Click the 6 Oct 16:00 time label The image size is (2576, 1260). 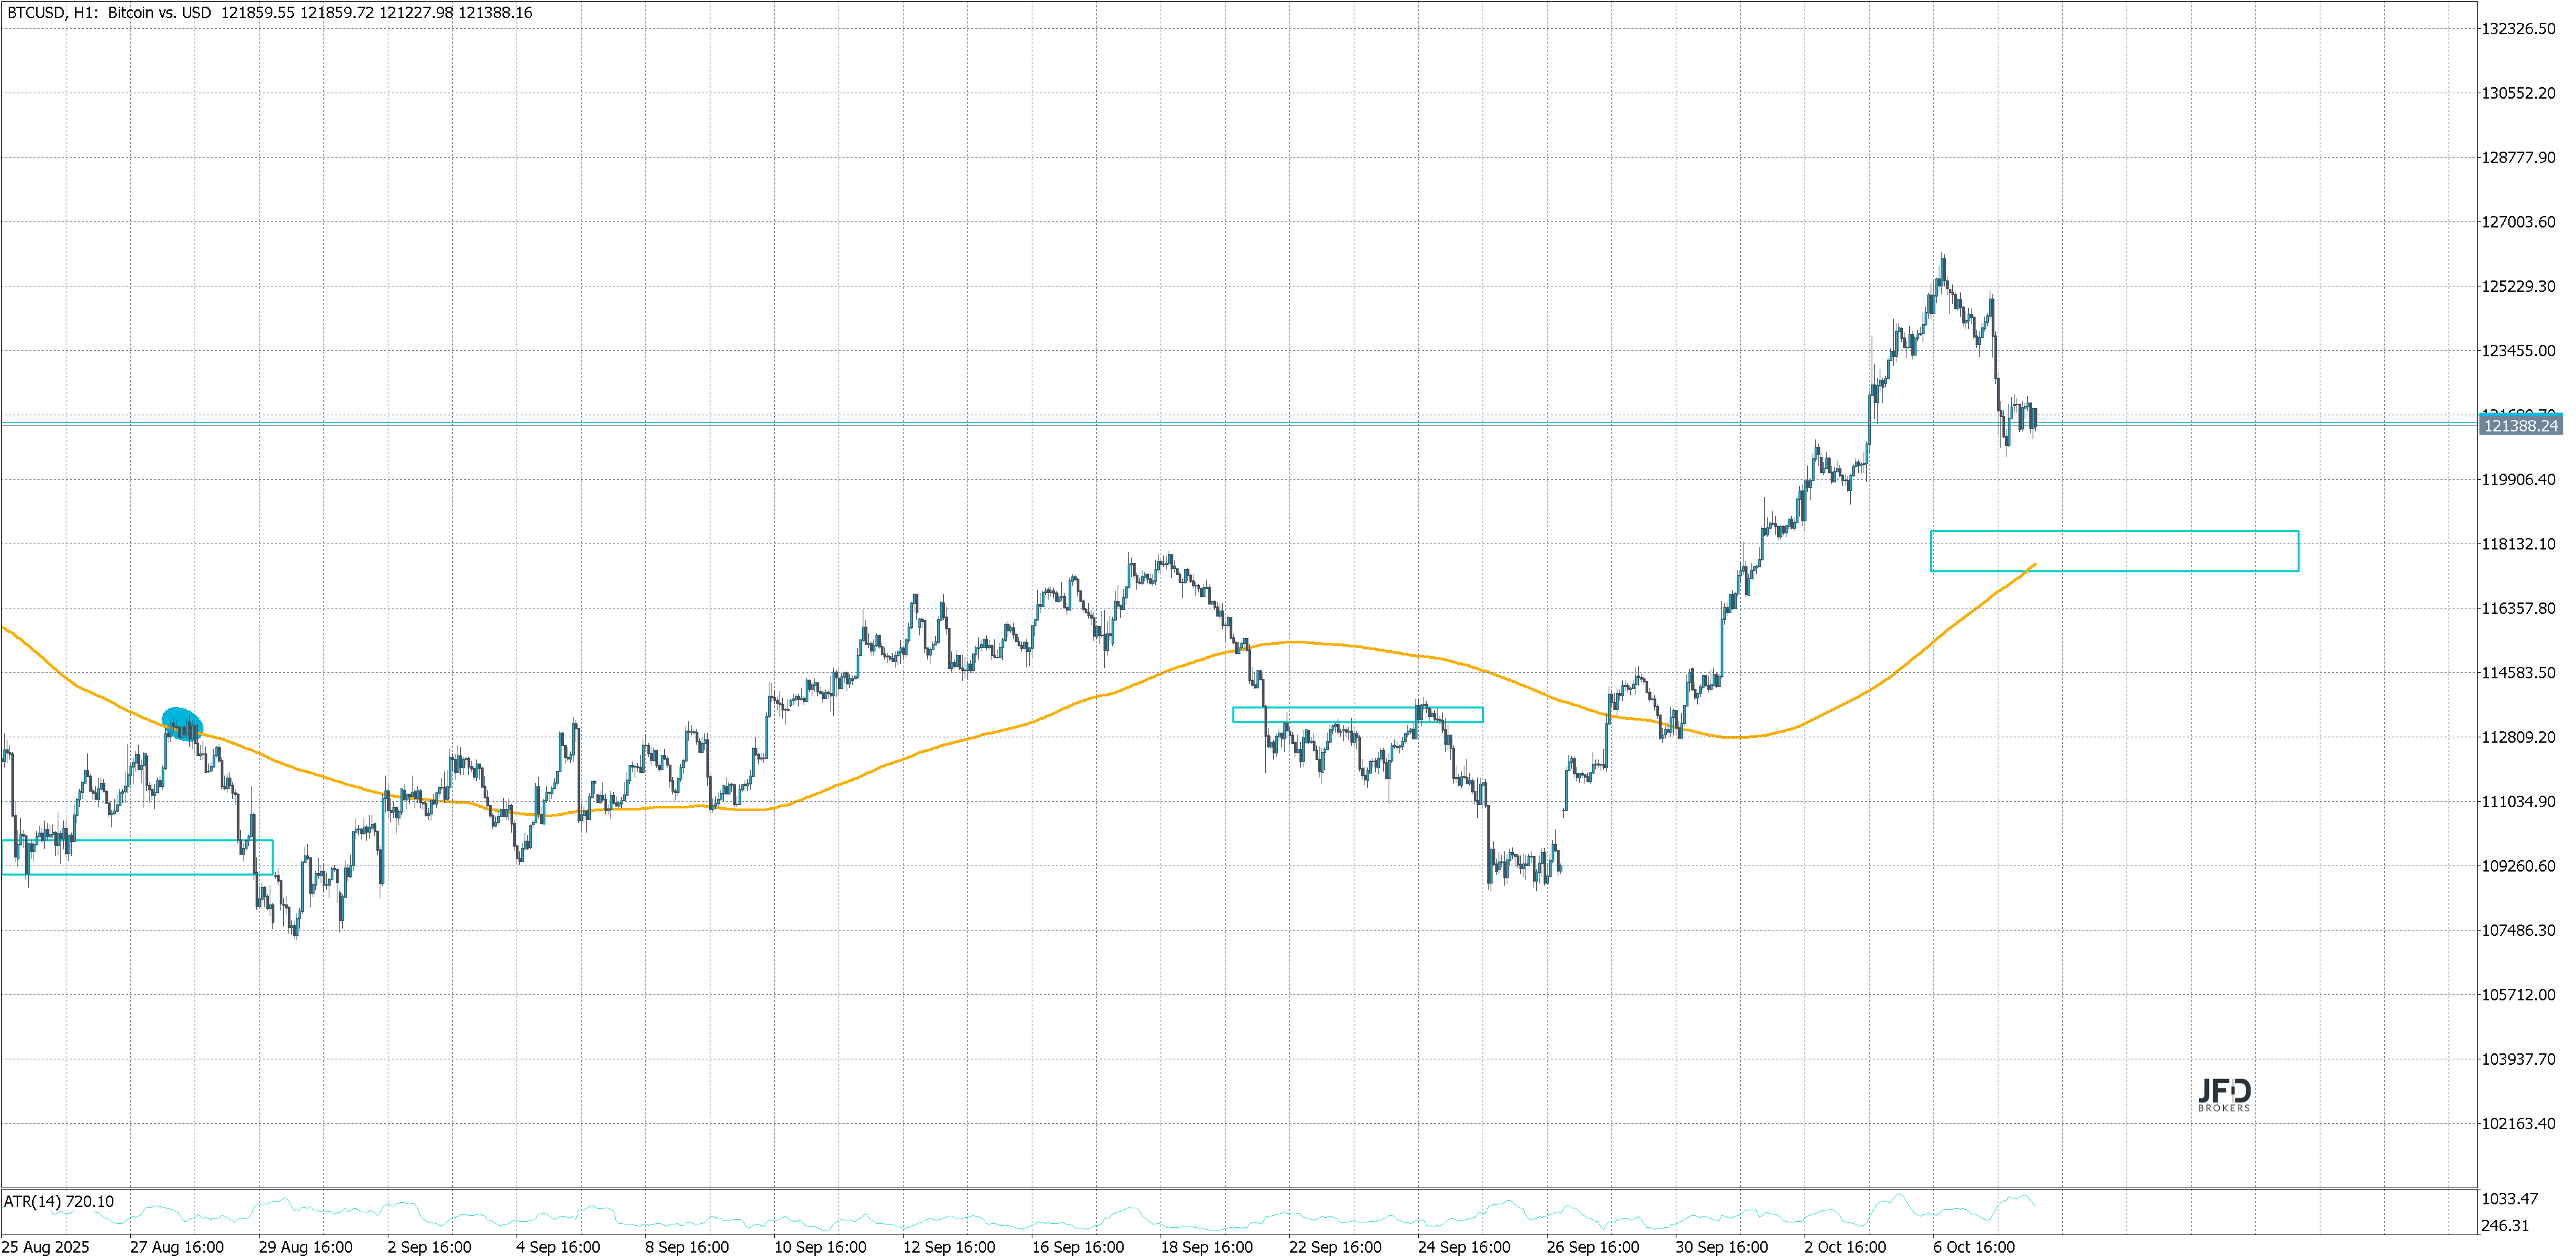1973,1247
